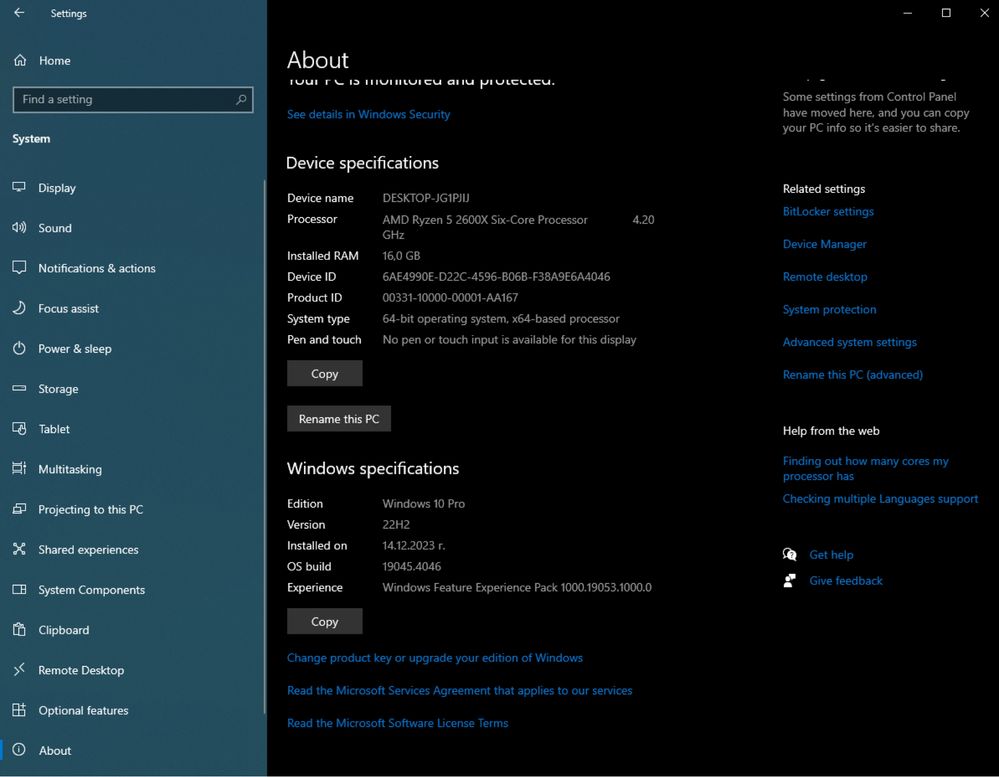
Task: Click the search magnifier icon
Action: (241, 99)
